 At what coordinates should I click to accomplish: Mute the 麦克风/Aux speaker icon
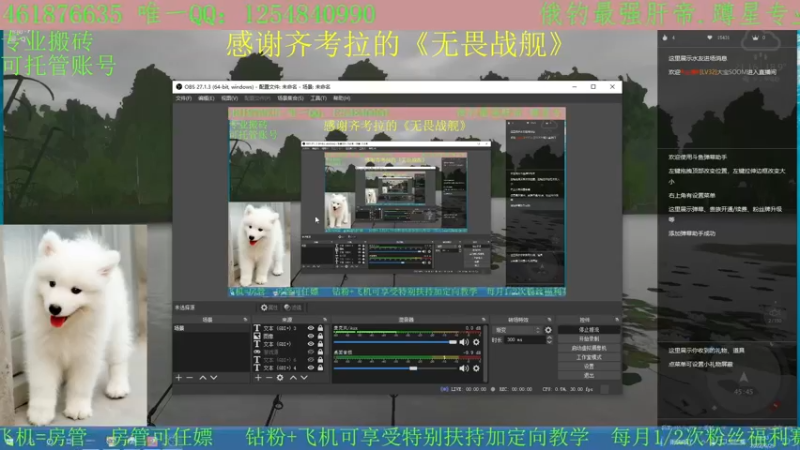tap(464, 342)
